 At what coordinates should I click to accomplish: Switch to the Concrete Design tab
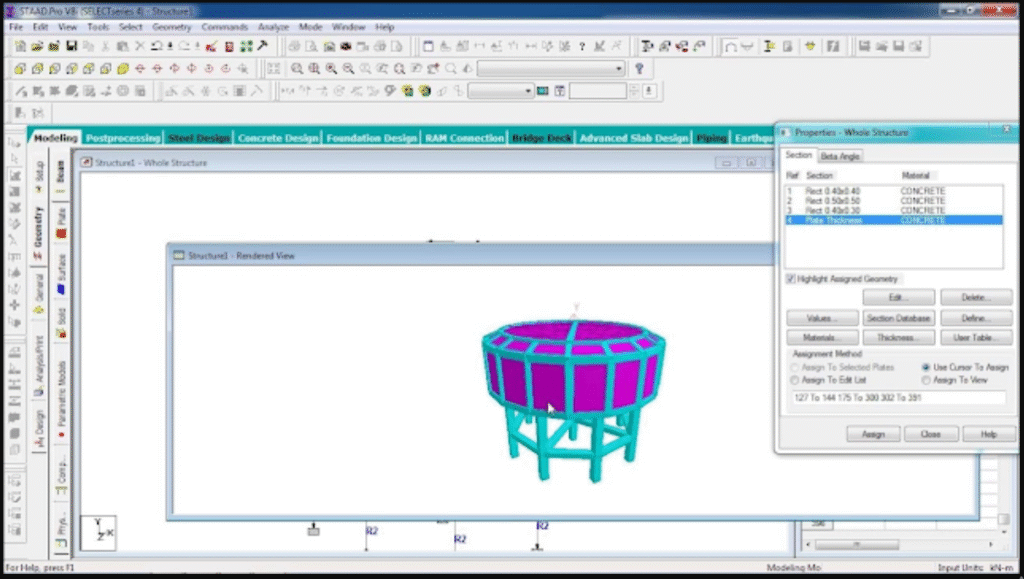tap(278, 138)
